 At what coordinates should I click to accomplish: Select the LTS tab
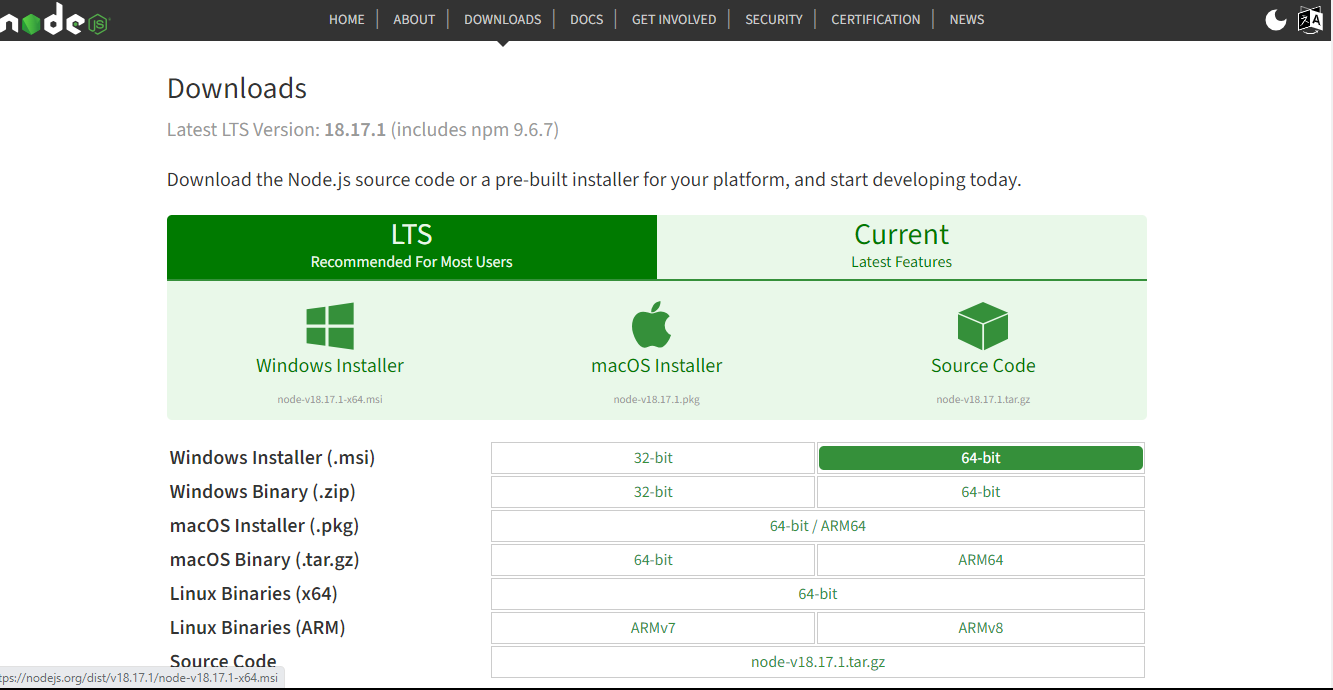point(412,247)
